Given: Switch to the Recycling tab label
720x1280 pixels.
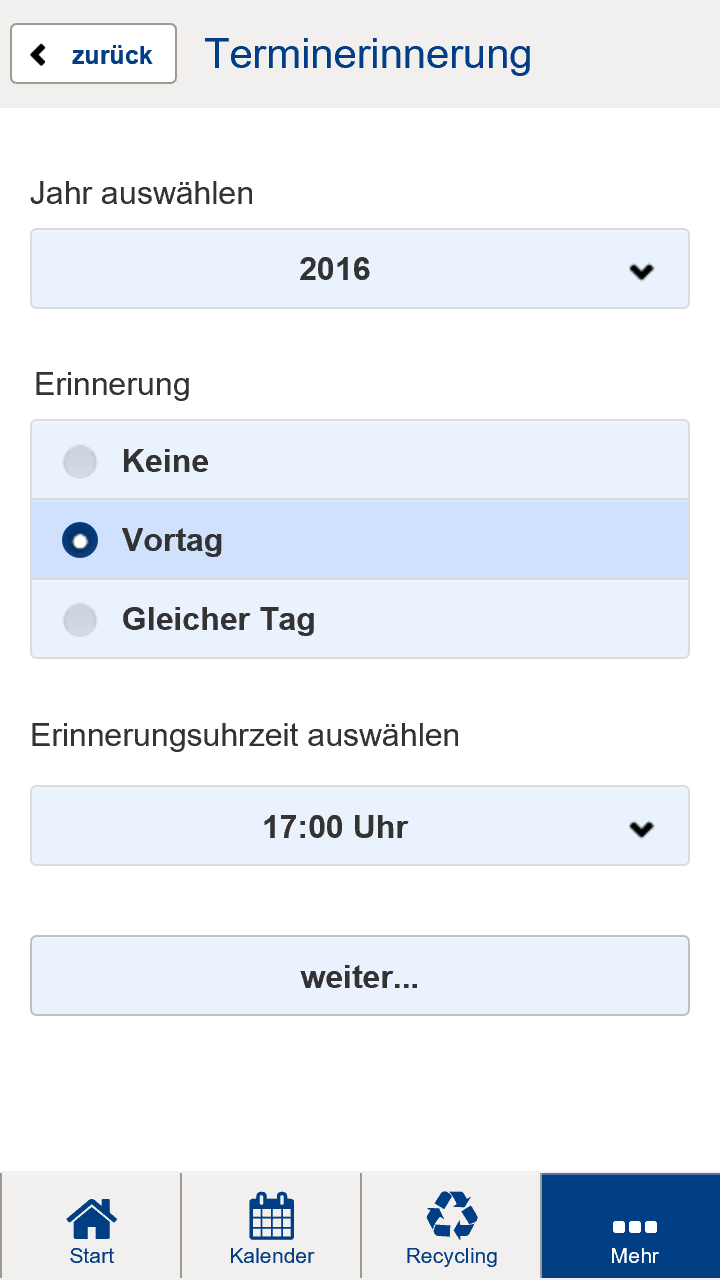Looking at the screenshot, I should pyautogui.click(x=452, y=1256).
